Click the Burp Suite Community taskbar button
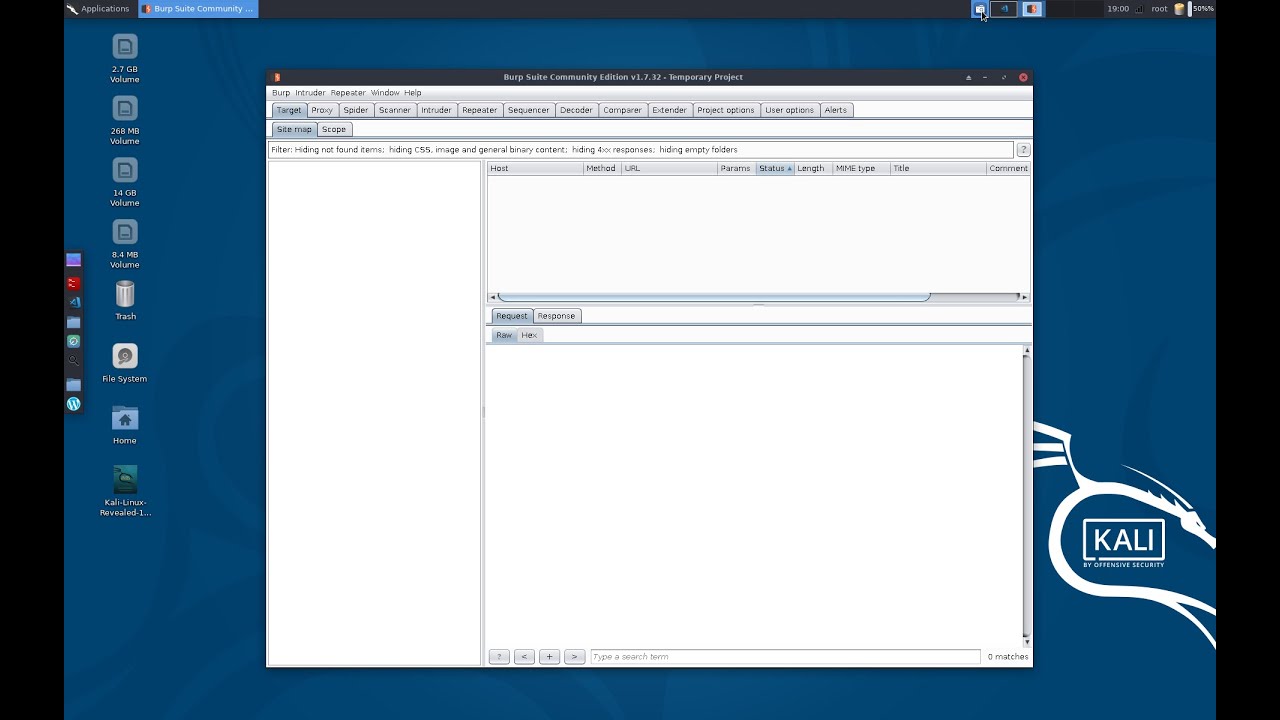Viewport: 1280px width, 720px height. 197,9
